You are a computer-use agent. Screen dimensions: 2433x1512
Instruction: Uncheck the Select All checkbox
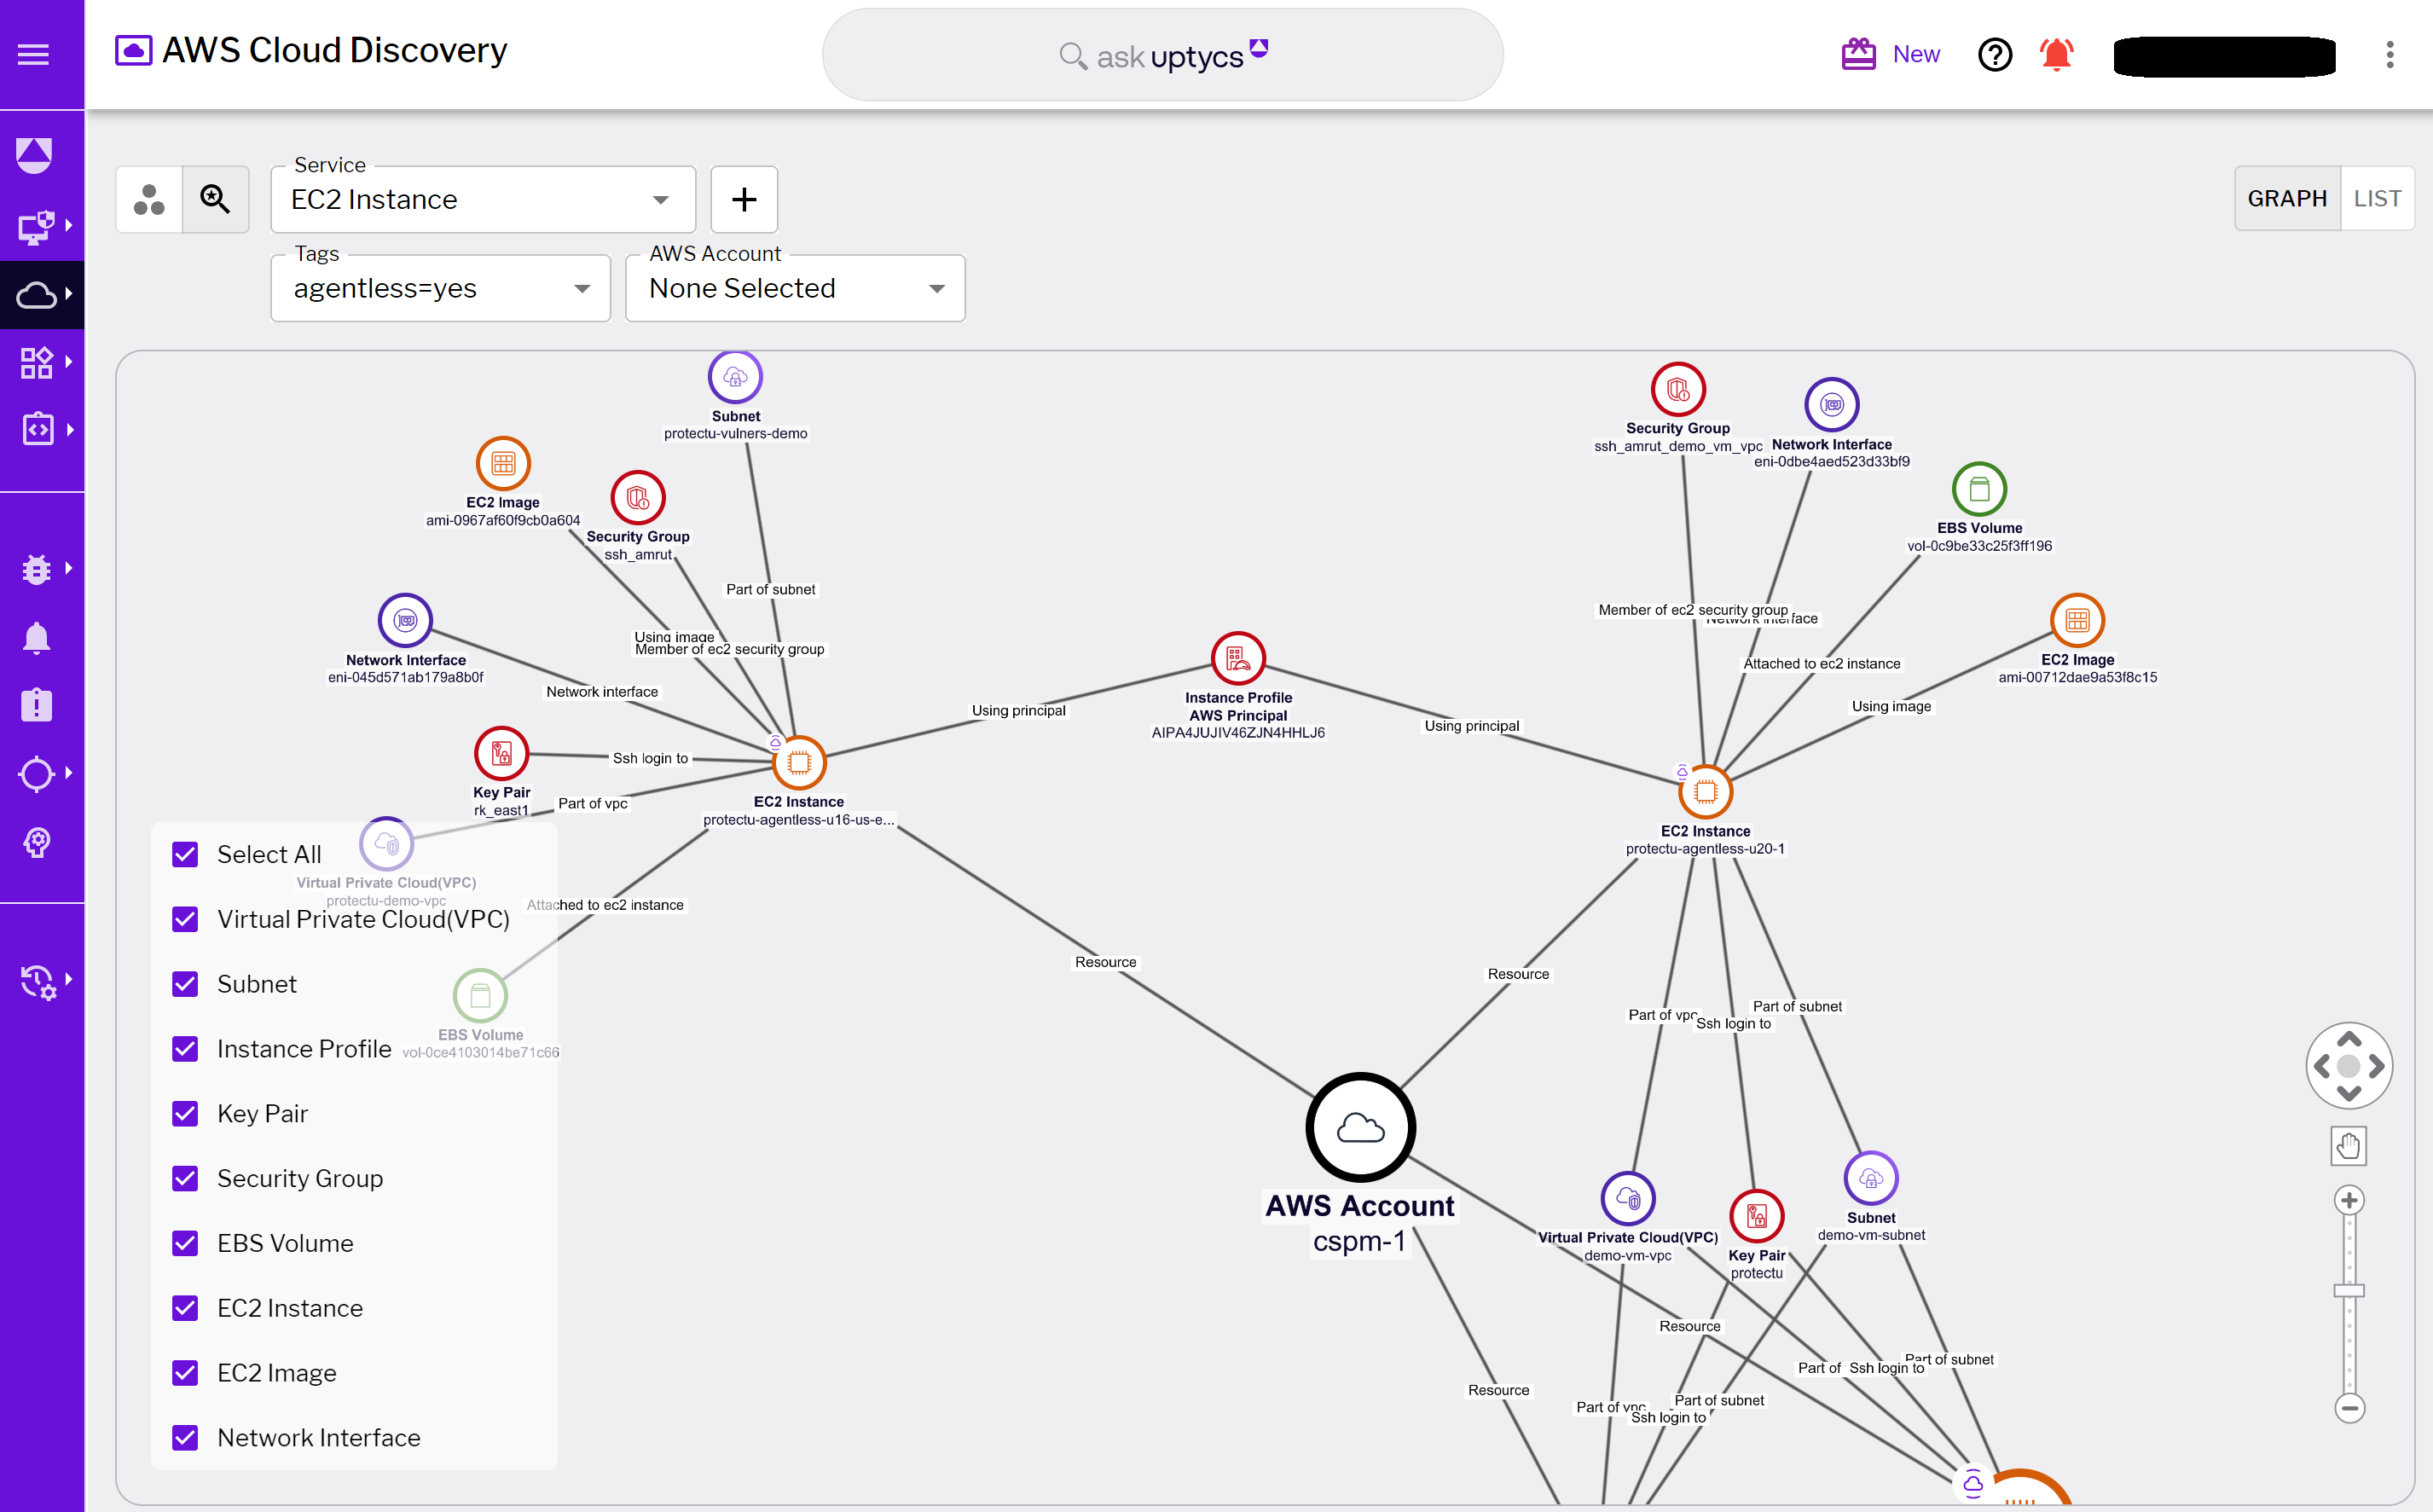pos(185,854)
